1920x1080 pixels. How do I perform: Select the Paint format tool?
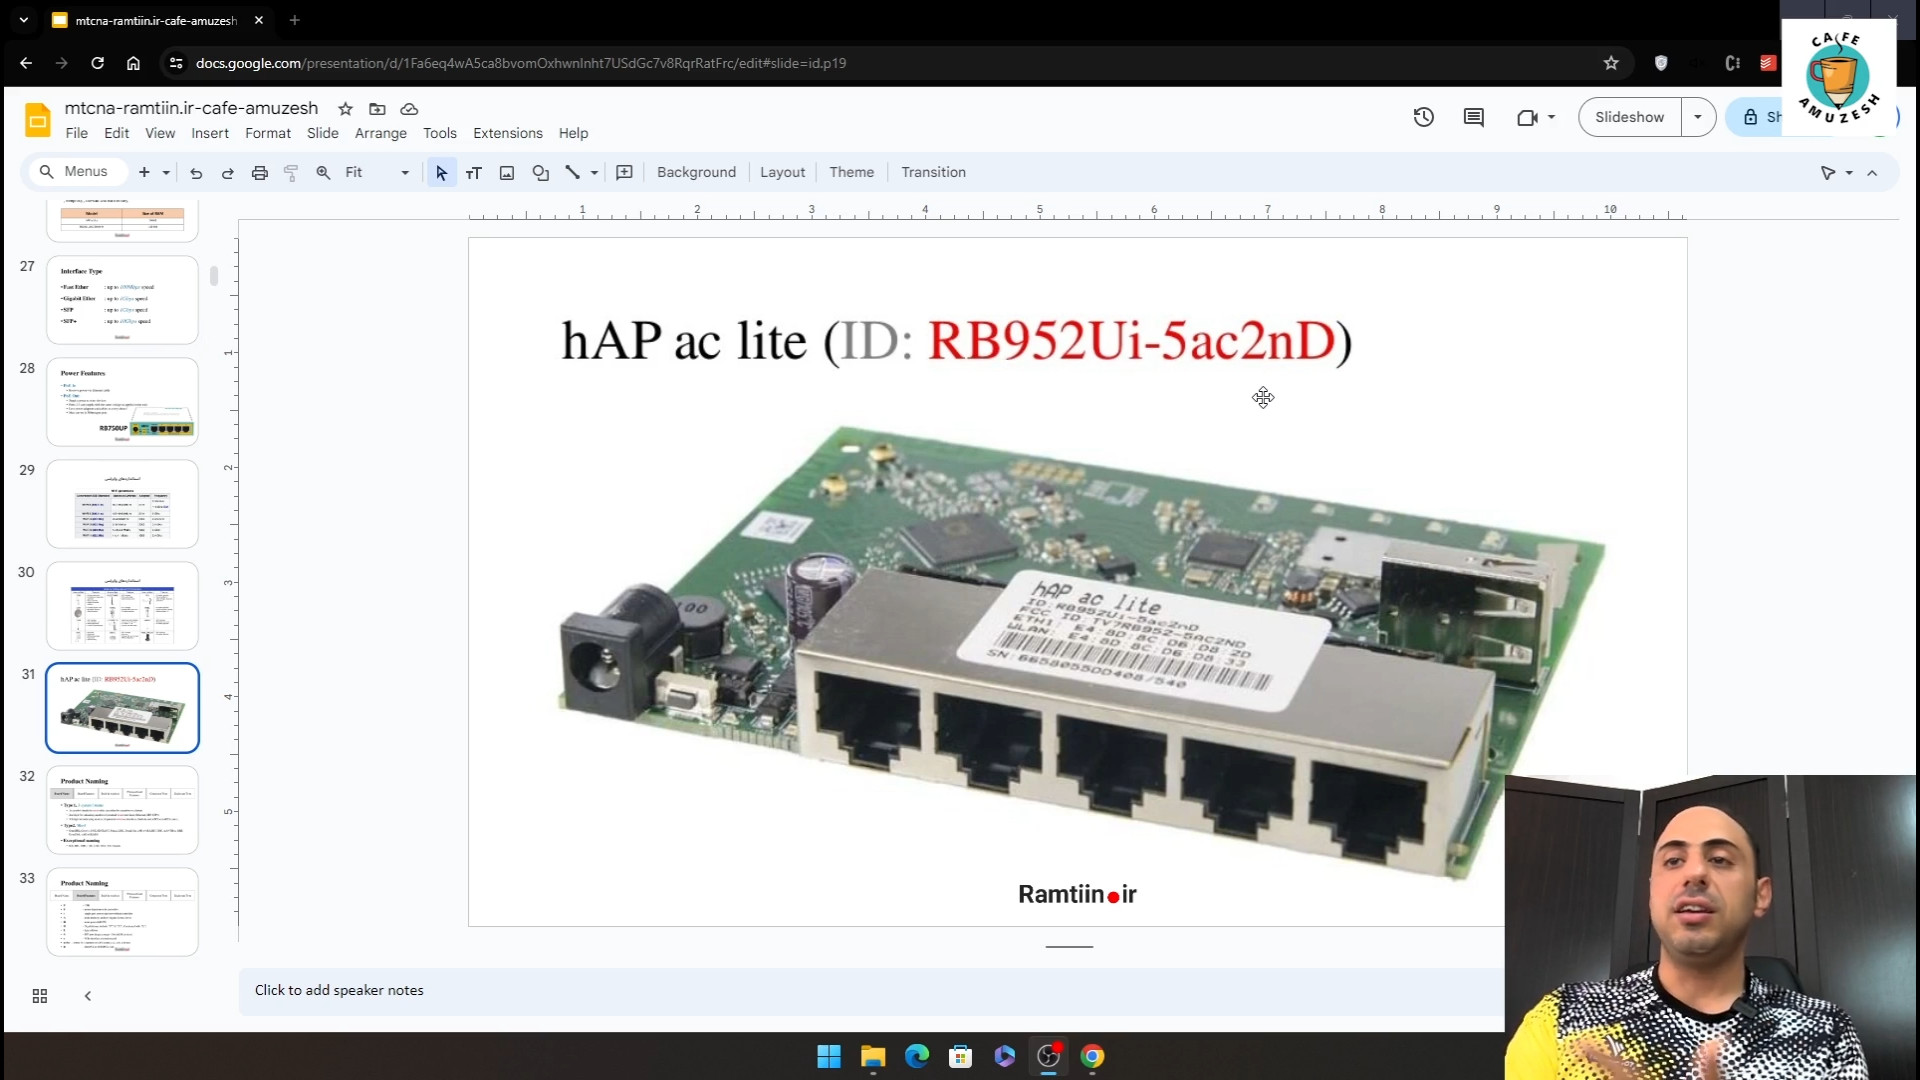pyautogui.click(x=291, y=173)
